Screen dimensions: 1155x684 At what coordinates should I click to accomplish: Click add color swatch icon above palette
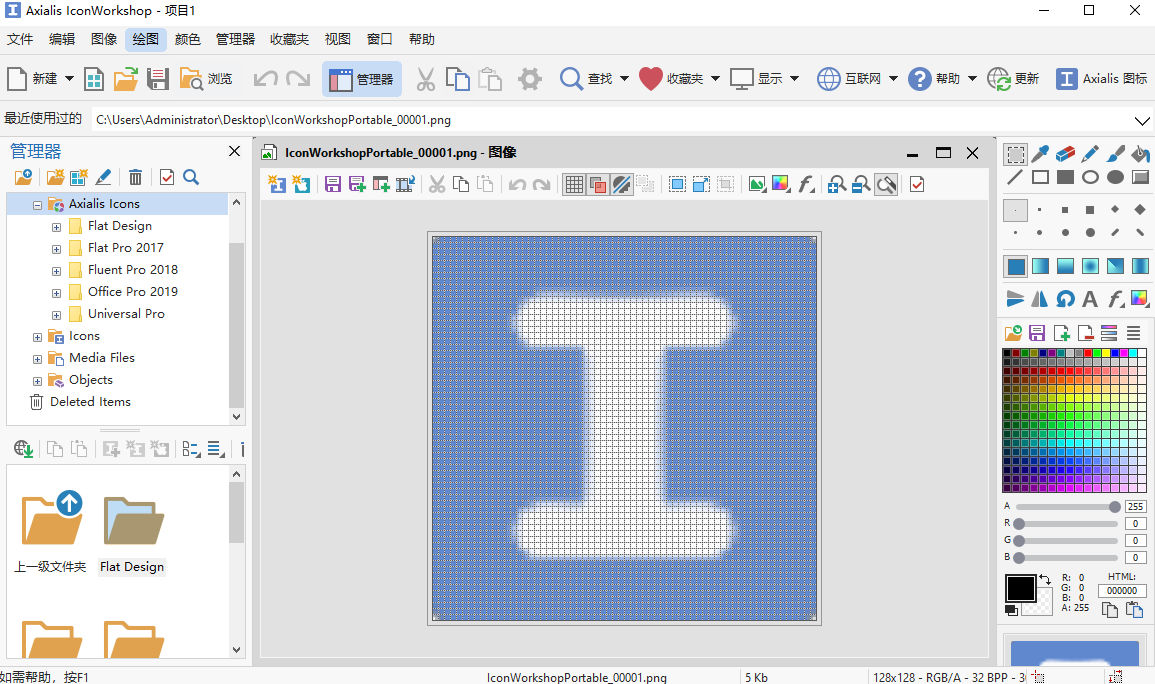pos(1061,333)
